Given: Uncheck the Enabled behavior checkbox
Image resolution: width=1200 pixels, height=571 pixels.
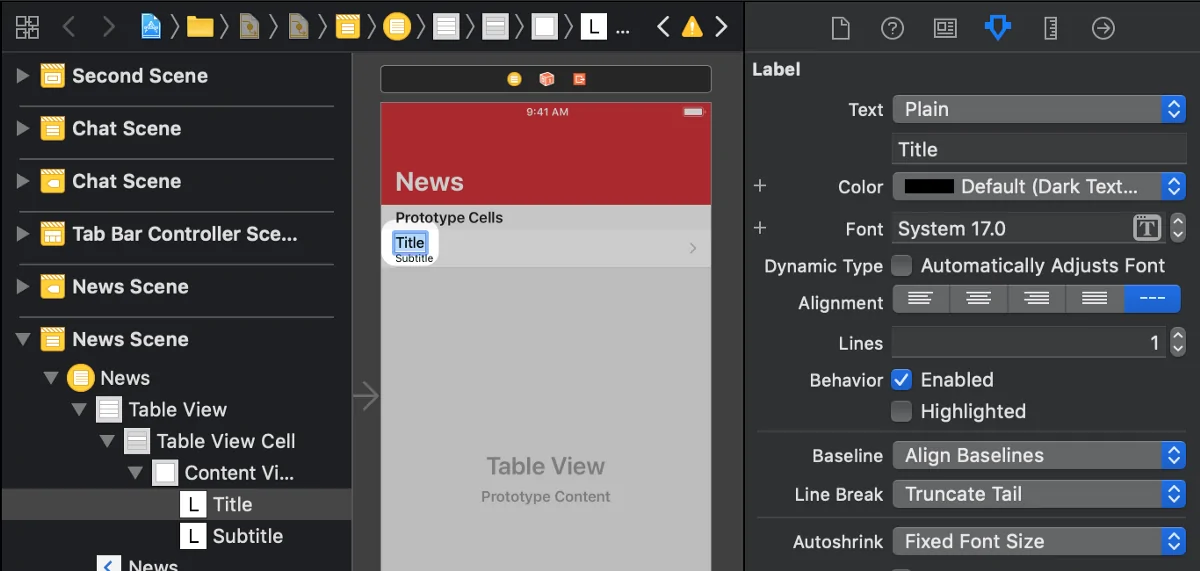Looking at the screenshot, I should [902, 380].
